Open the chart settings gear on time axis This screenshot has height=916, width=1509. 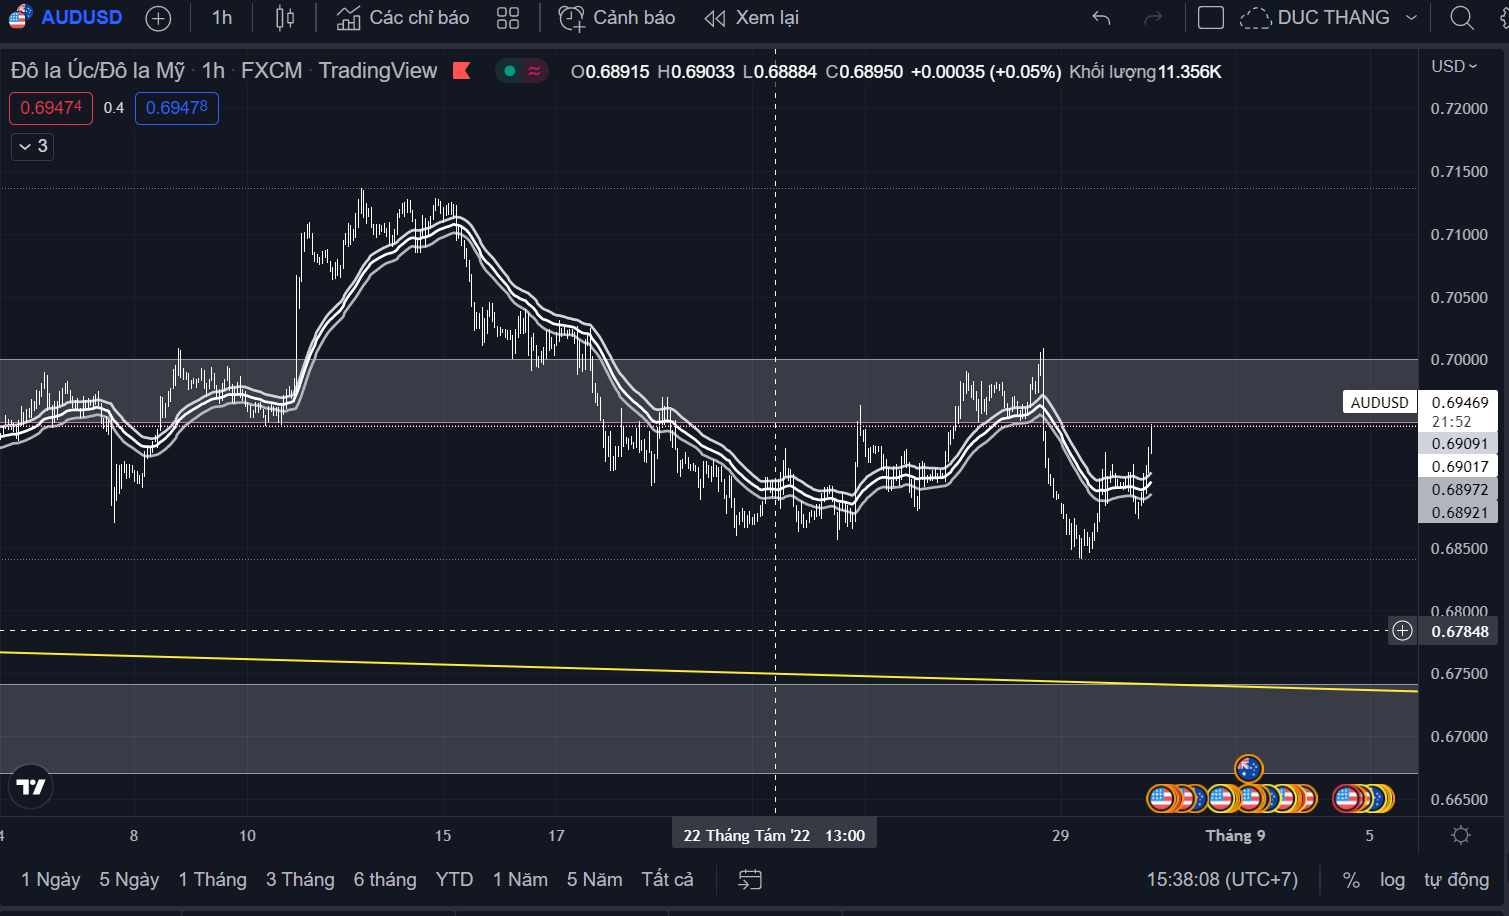tap(1461, 835)
